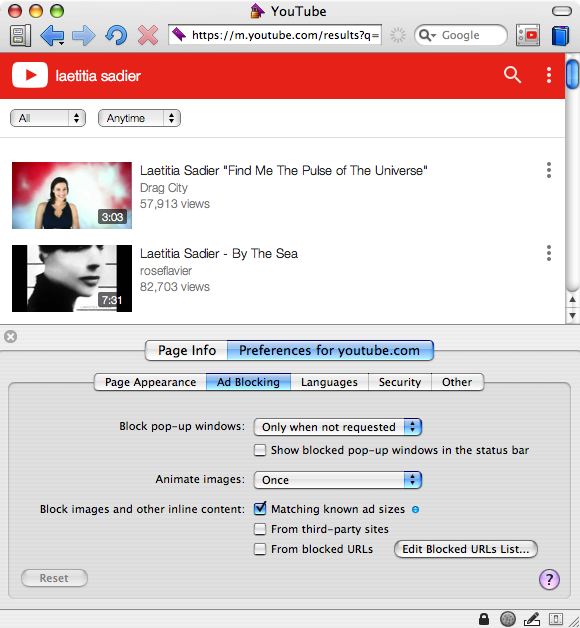
Task: Click the Reset button
Action: (x=54, y=578)
